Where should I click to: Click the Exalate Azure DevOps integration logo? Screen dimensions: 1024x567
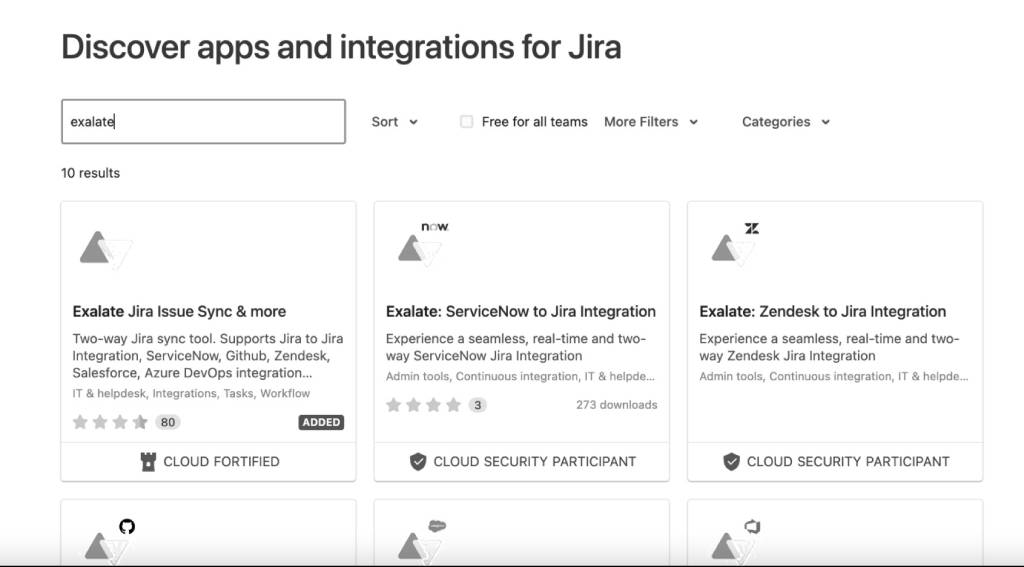pyautogui.click(x=735, y=542)
